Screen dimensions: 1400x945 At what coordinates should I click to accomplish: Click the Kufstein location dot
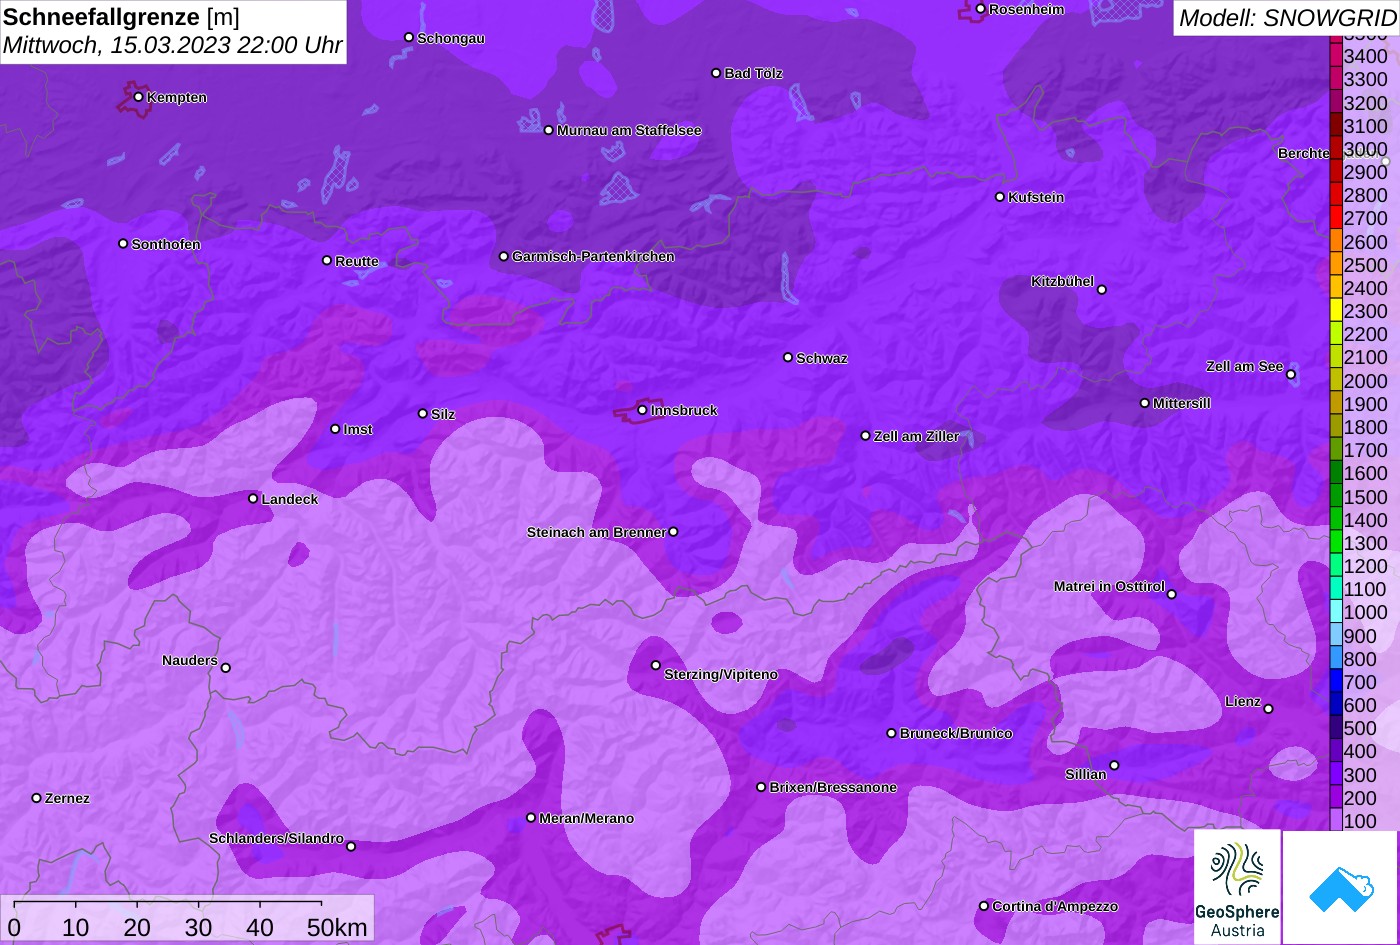coord(999,197)
